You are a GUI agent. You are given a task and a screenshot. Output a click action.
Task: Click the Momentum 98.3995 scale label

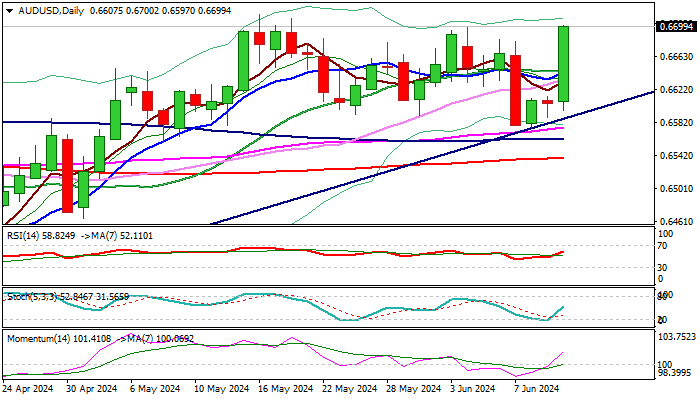point(676,372)
